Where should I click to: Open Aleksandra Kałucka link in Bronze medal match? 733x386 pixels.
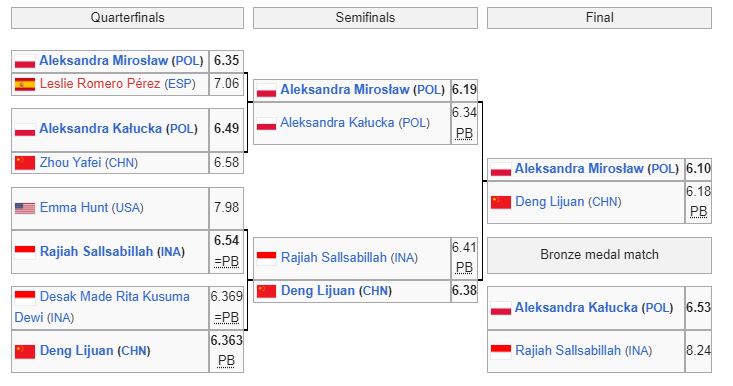coord(576,307)
